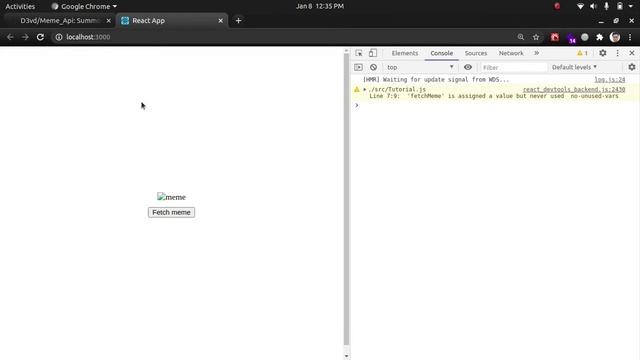The height and width of the screenshot is (360, 640).
Task: Reload the localhost page
Action: [x=40, y=37]
